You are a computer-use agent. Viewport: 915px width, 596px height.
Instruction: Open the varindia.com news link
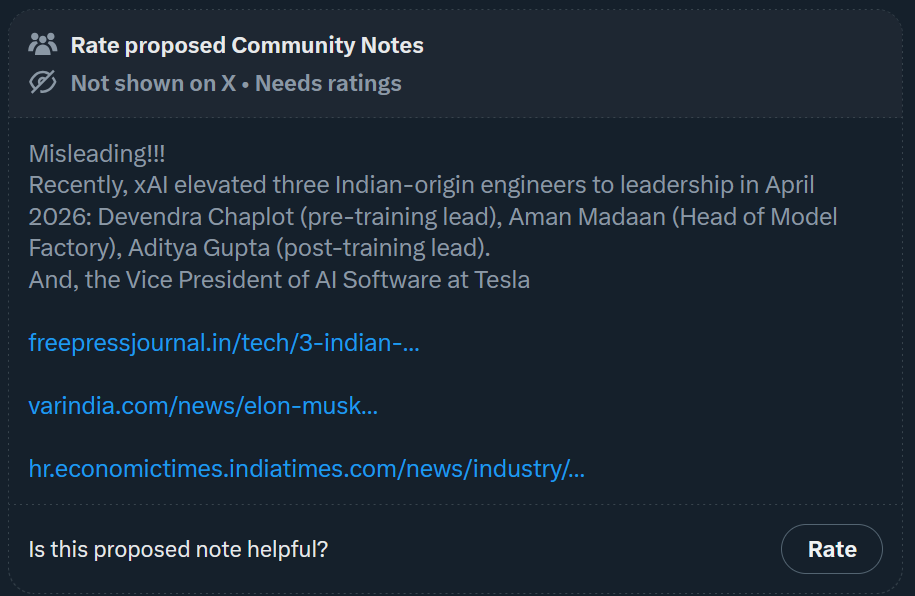point(203,406)
